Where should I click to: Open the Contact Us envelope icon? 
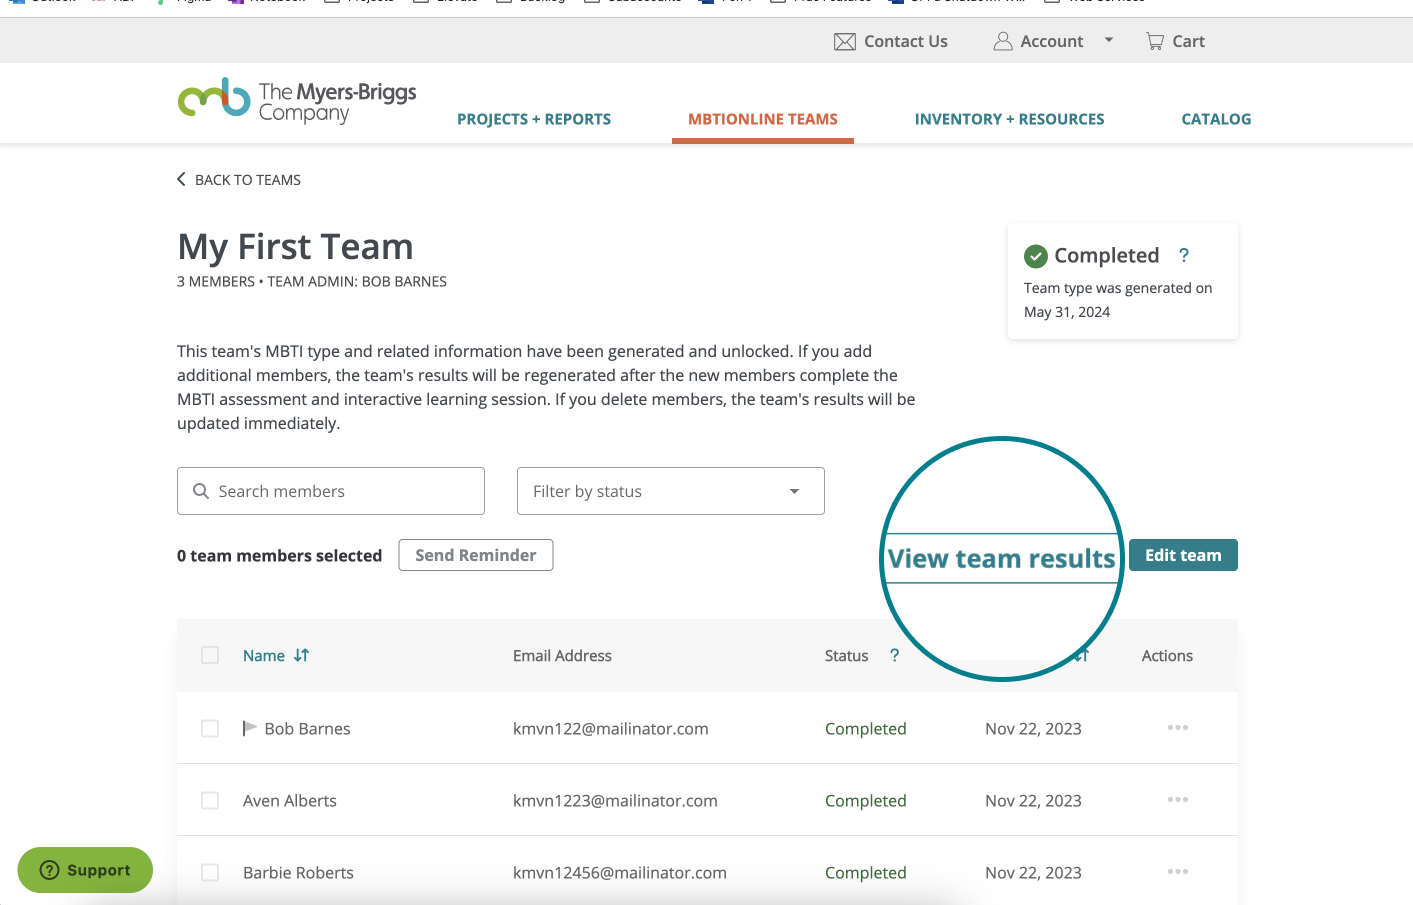tap(845, 42)
